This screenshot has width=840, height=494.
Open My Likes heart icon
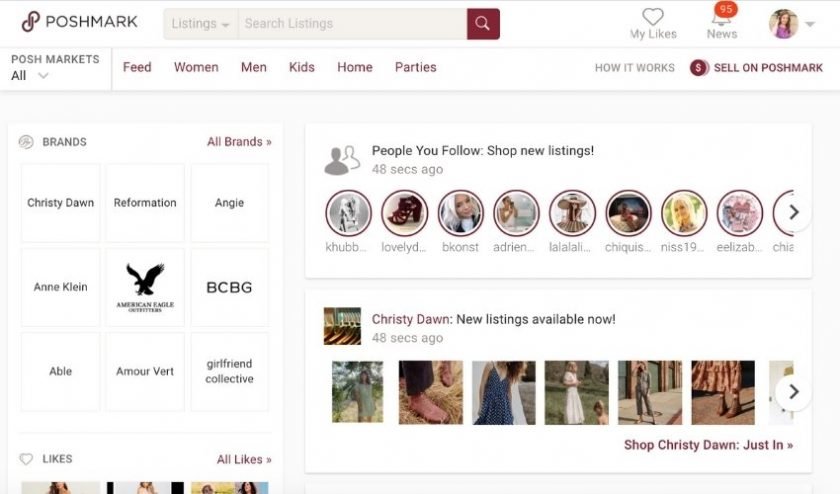coord(653,17)
